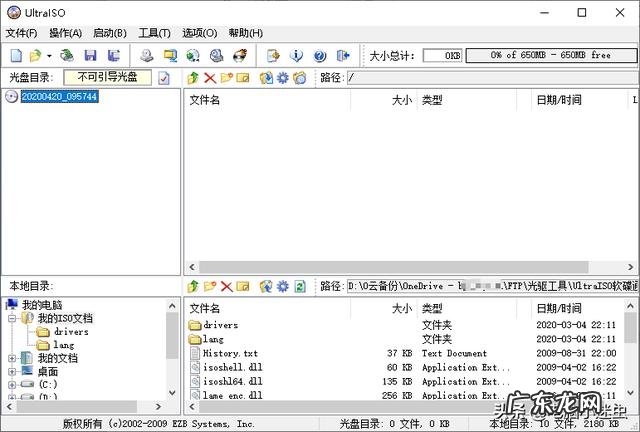Click add-to-image icon in local directory toolbar
640x432 pixels.
point(266,286)
